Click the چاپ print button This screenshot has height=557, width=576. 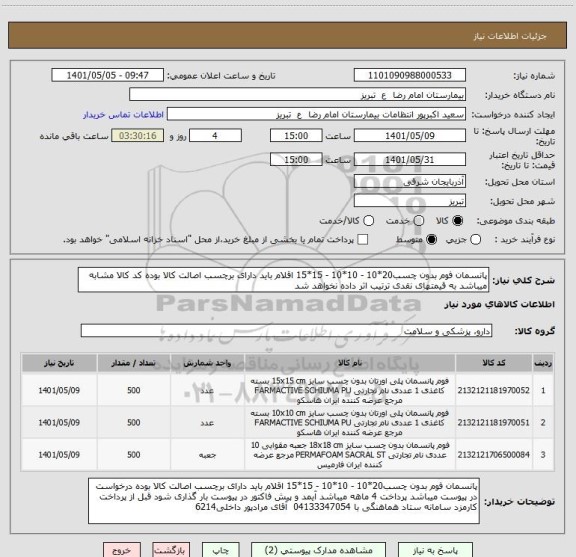(221, 550)
